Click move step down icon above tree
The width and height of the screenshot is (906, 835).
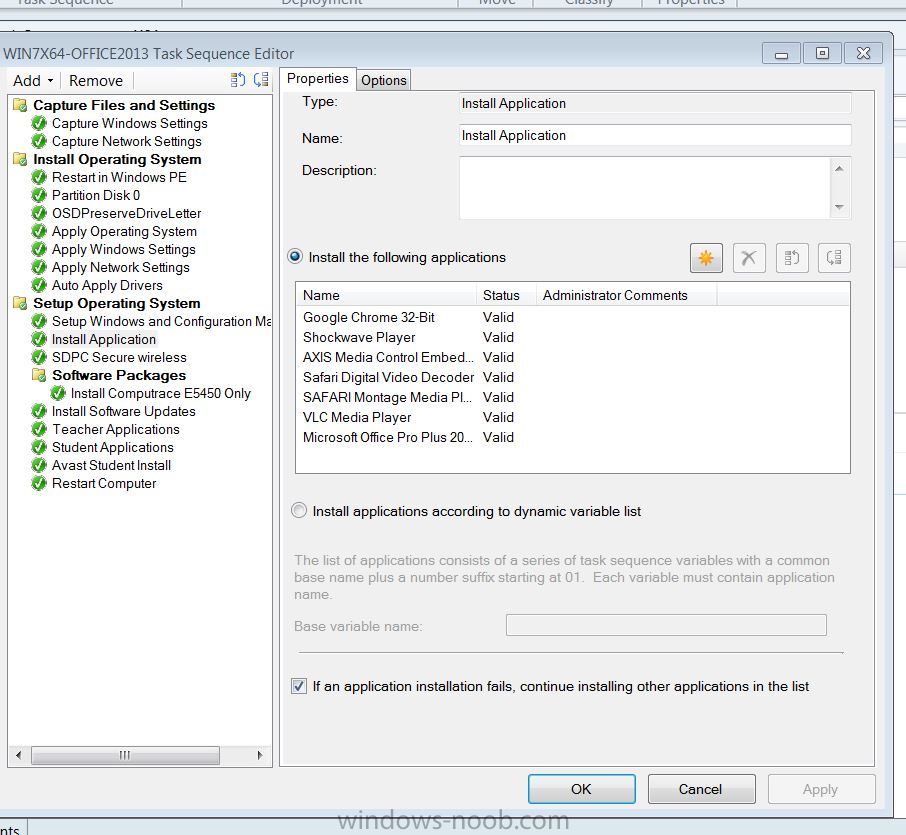point(261,80)
